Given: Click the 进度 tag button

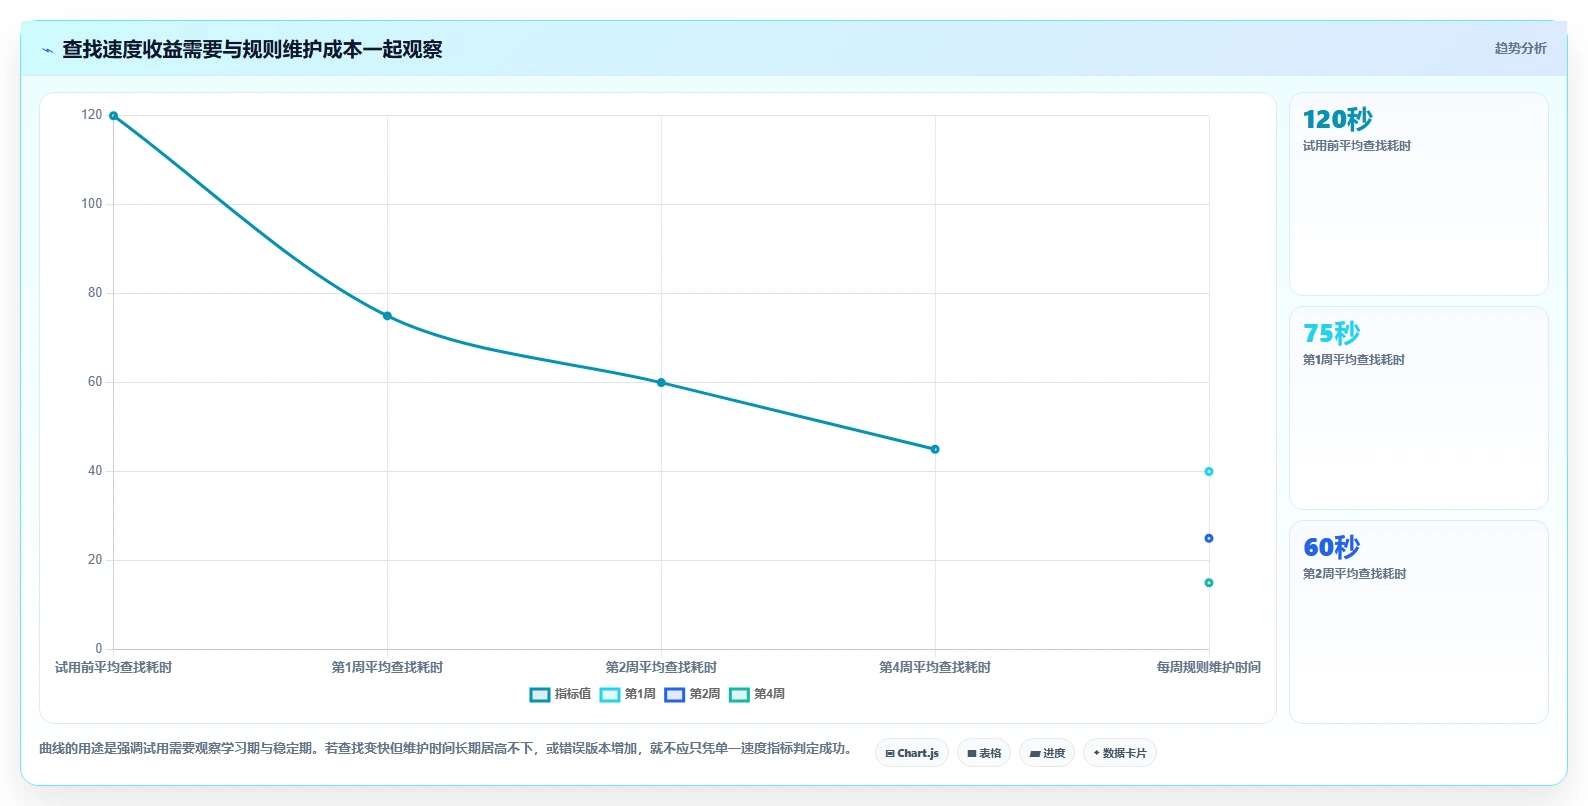Looking at the screenshot, I should click(x=1047, y=753).
